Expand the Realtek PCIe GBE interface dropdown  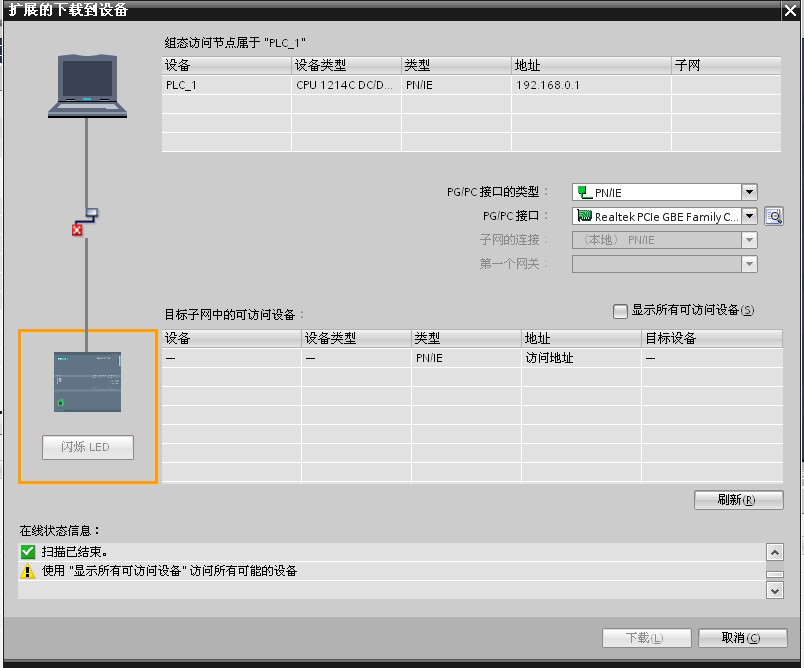tap(749, 216)
